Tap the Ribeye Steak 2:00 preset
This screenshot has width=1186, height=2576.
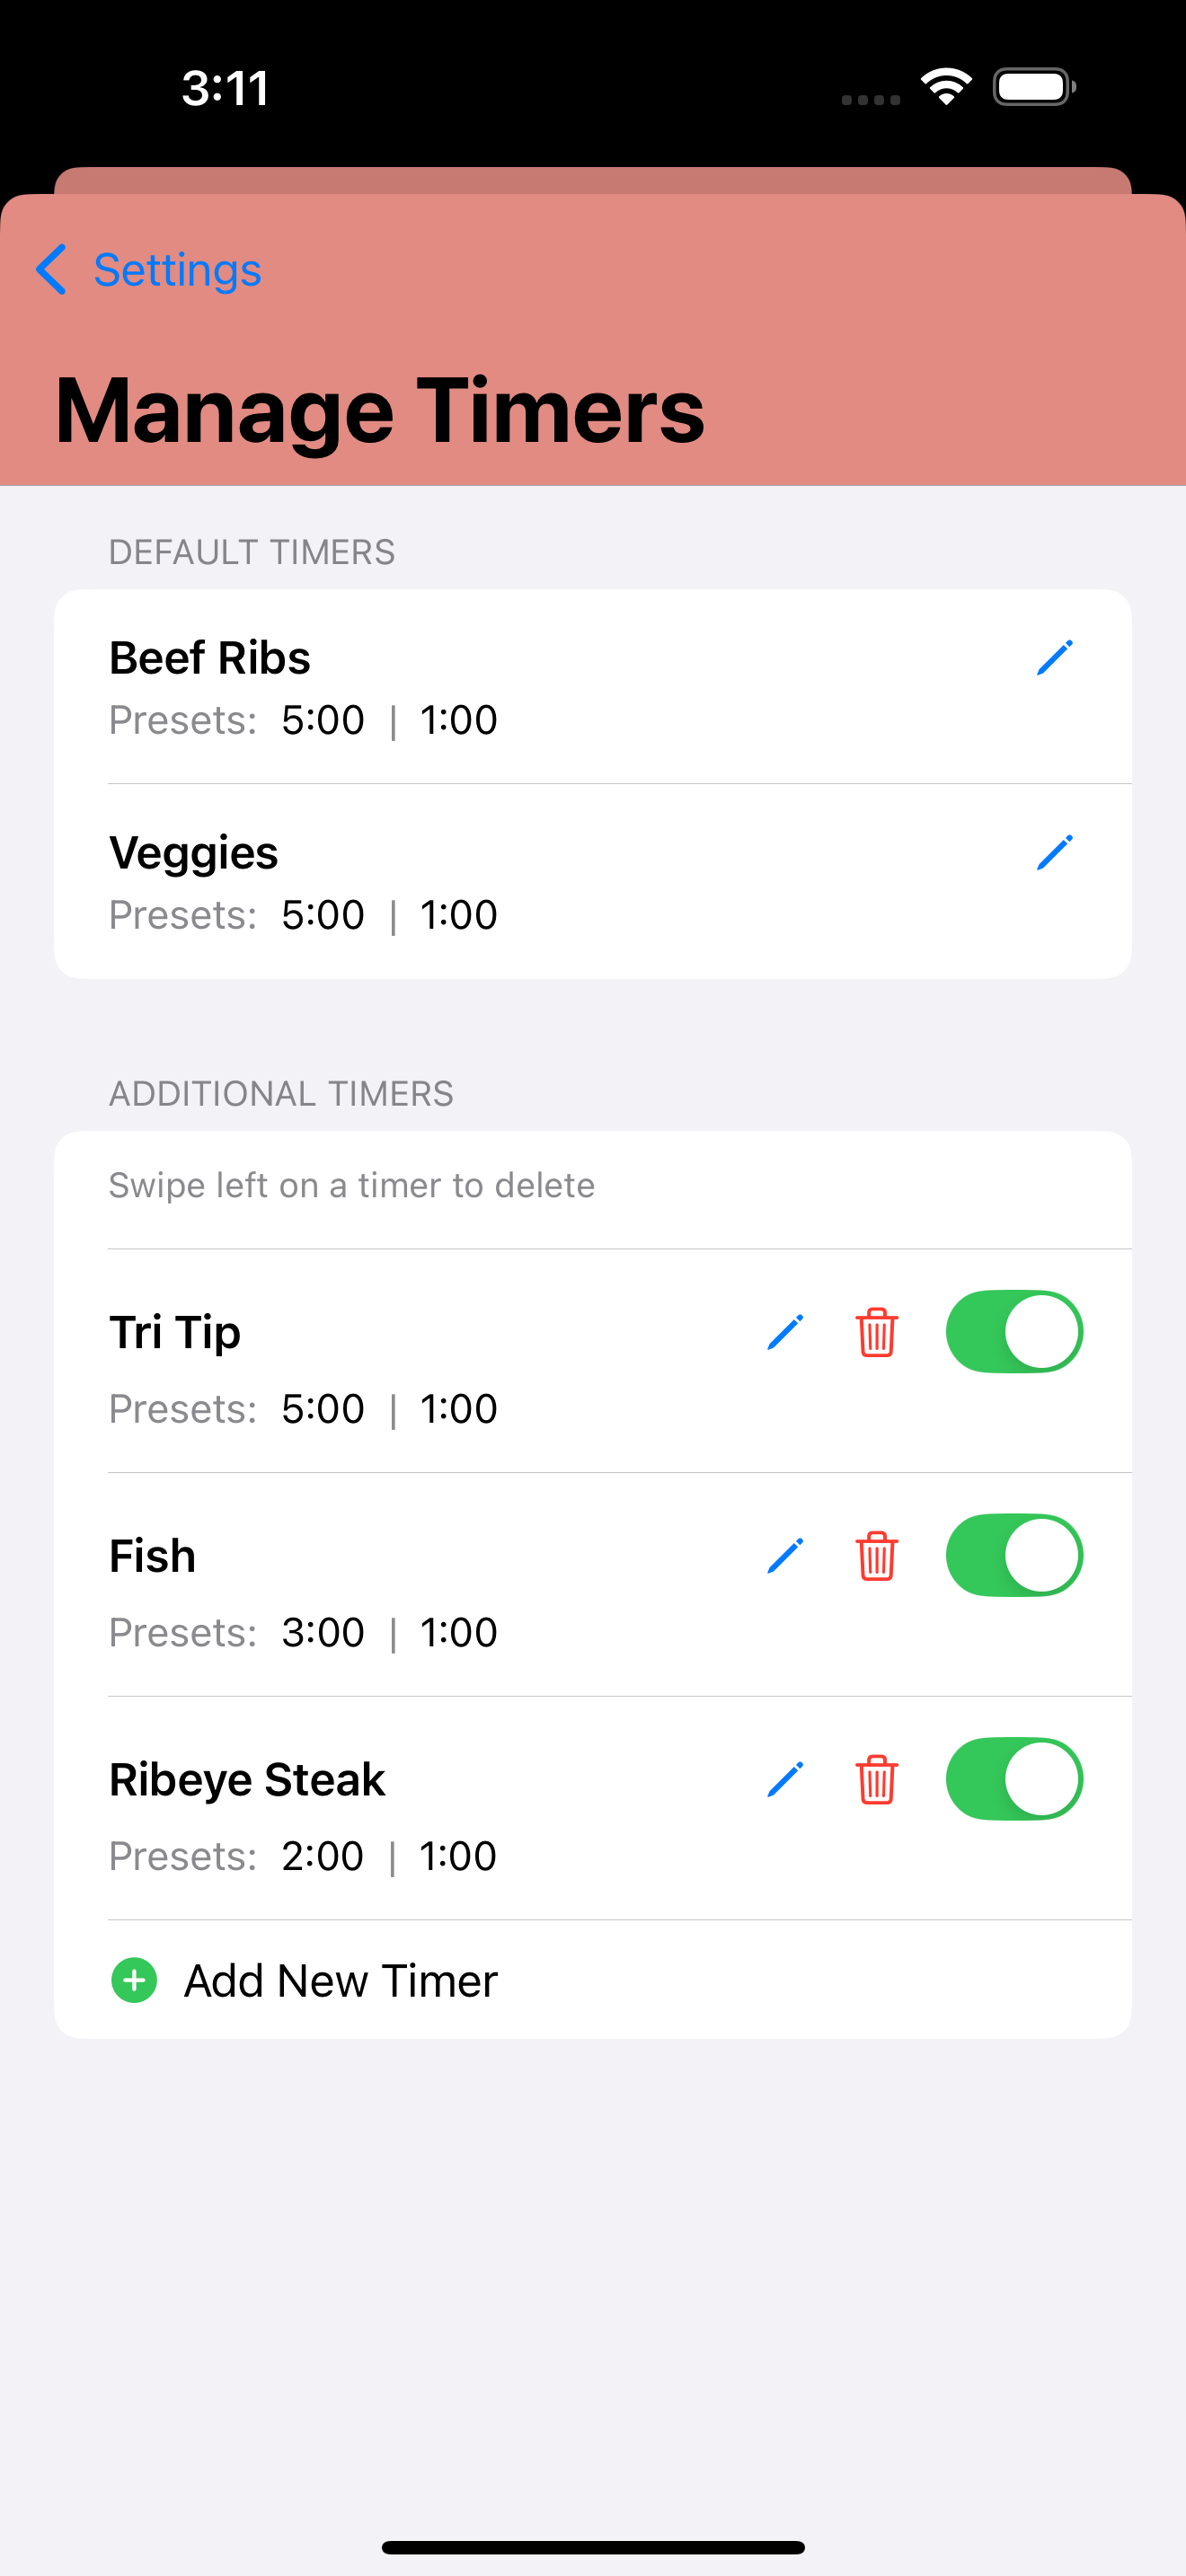(x=322, y=1857)
